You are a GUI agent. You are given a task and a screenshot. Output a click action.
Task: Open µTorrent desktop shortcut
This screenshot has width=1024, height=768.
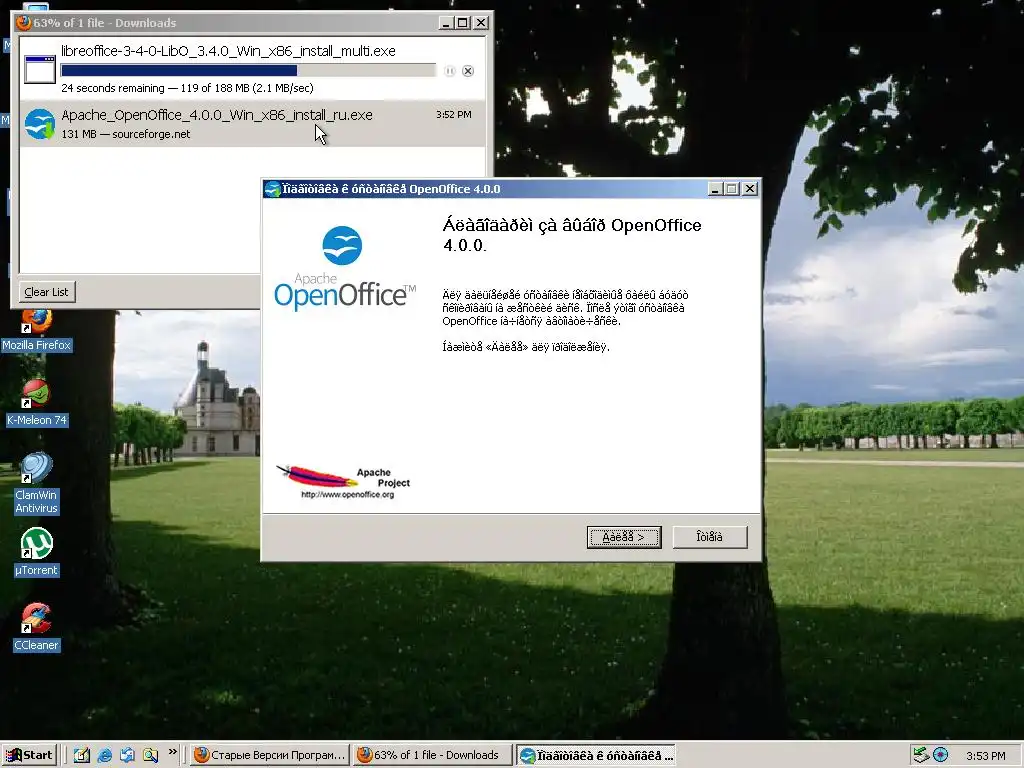(37, 552)
